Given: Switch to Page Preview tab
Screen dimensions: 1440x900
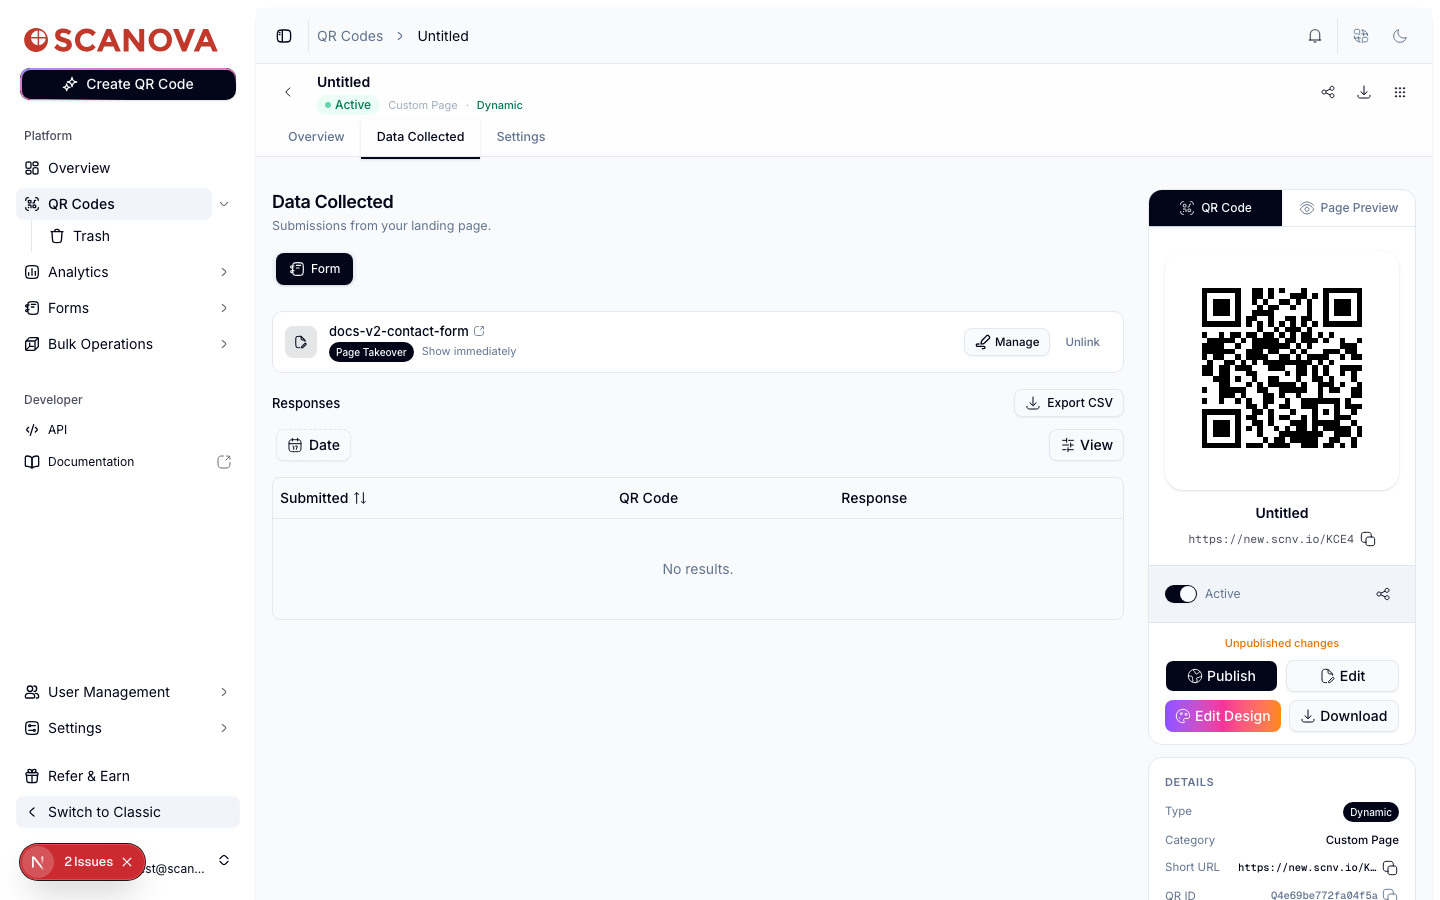Looking at the screenshot, I should pyautogui.click(x=1349, y=208).
